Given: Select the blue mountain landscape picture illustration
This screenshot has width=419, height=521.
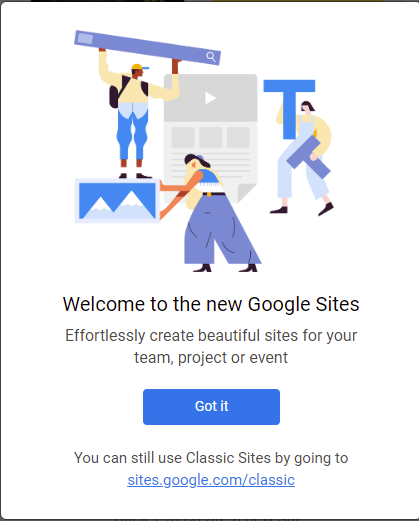Looking at the screenshot, I should 117,201.
